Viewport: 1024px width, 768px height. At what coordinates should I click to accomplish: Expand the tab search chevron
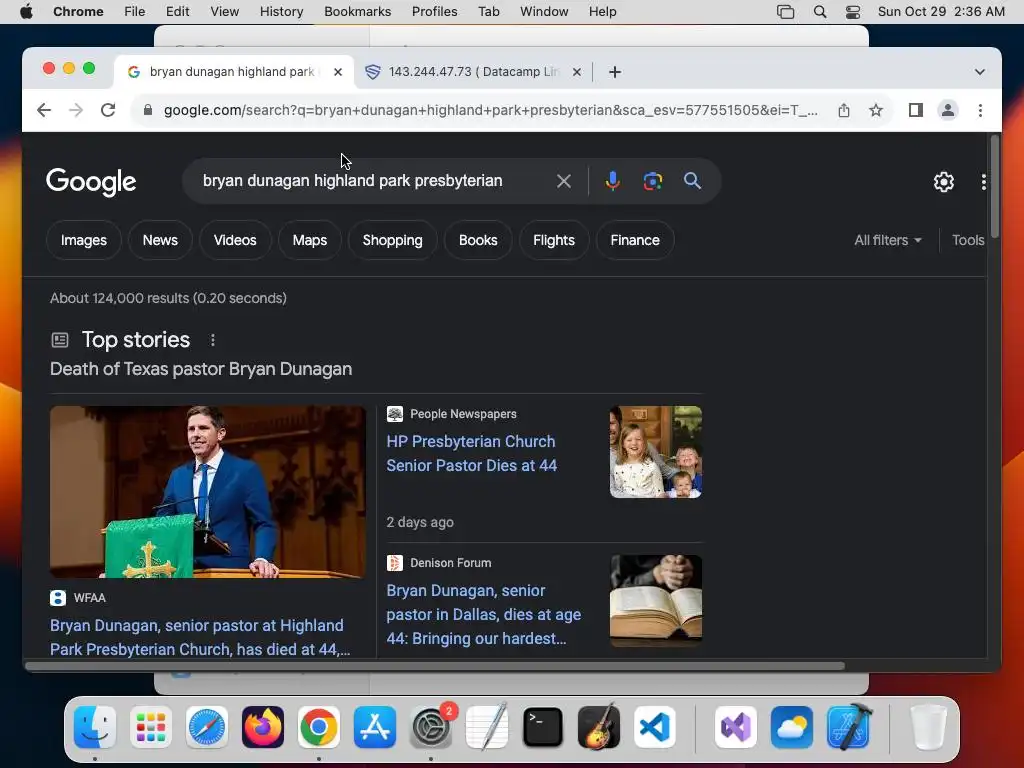pos(980,72)
